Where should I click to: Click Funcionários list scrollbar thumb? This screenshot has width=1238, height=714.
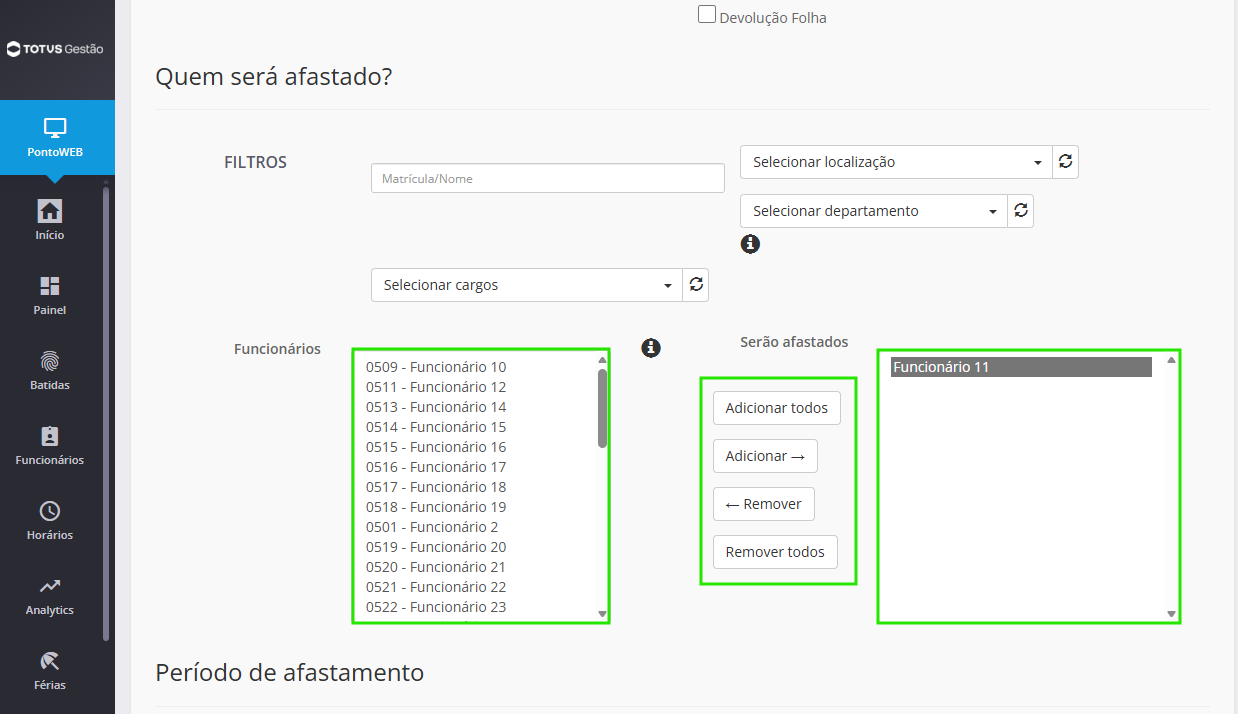[602, 408]
